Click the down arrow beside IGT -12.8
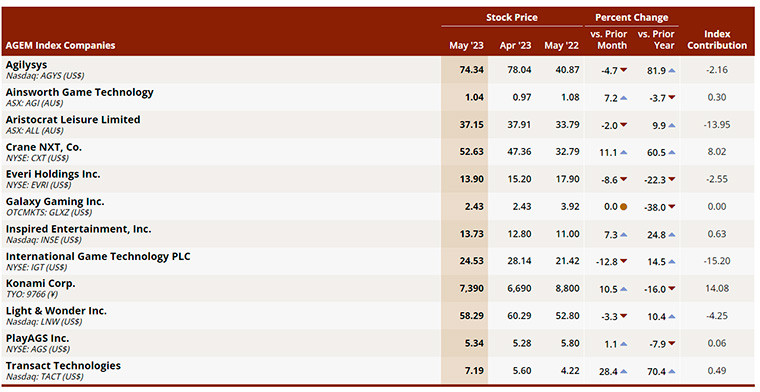 [x=623, y=262]
